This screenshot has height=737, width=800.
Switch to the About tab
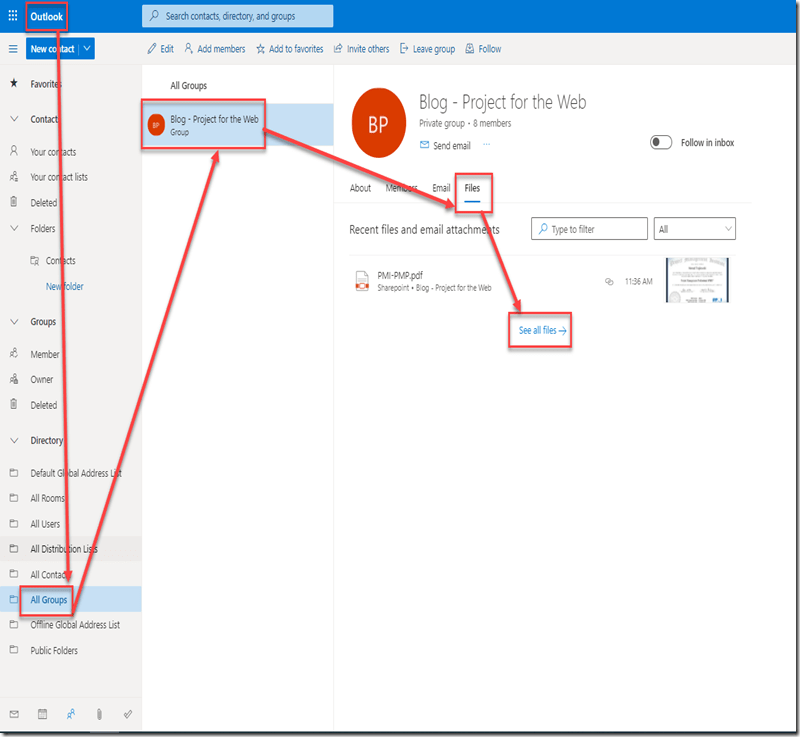(360, 188)
